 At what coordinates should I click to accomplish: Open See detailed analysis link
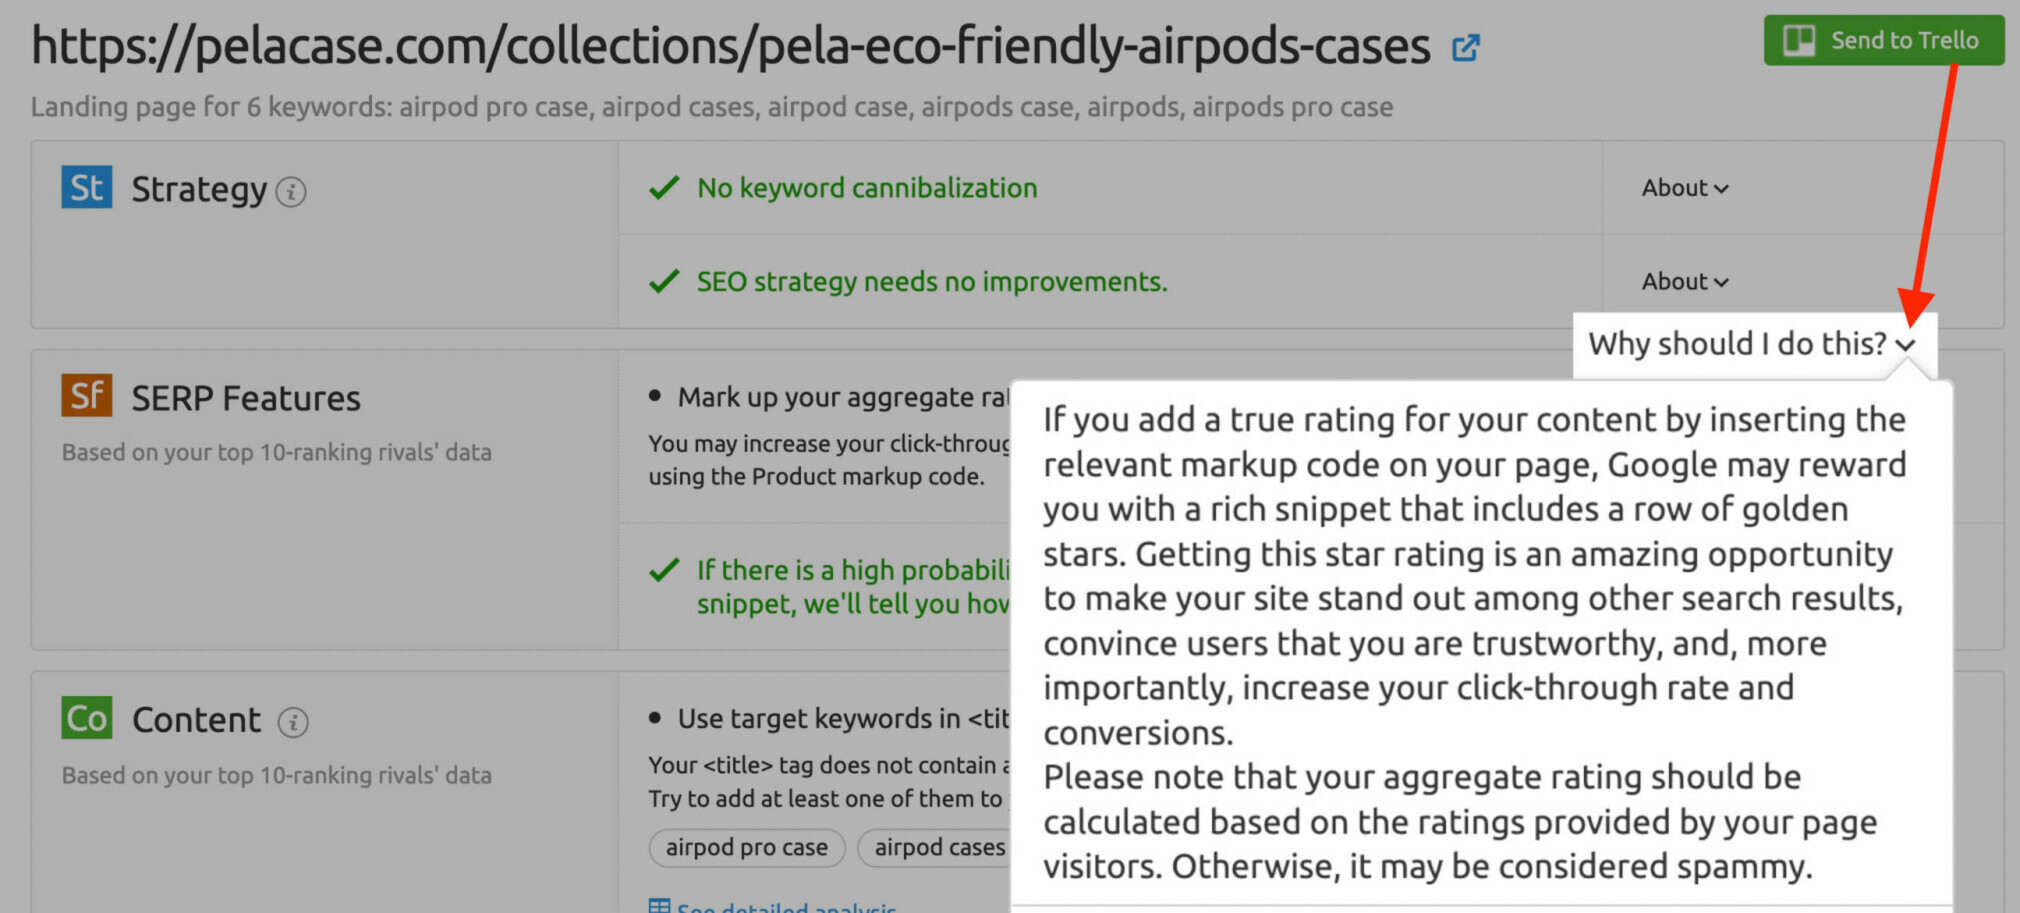[x=786, y=907]
